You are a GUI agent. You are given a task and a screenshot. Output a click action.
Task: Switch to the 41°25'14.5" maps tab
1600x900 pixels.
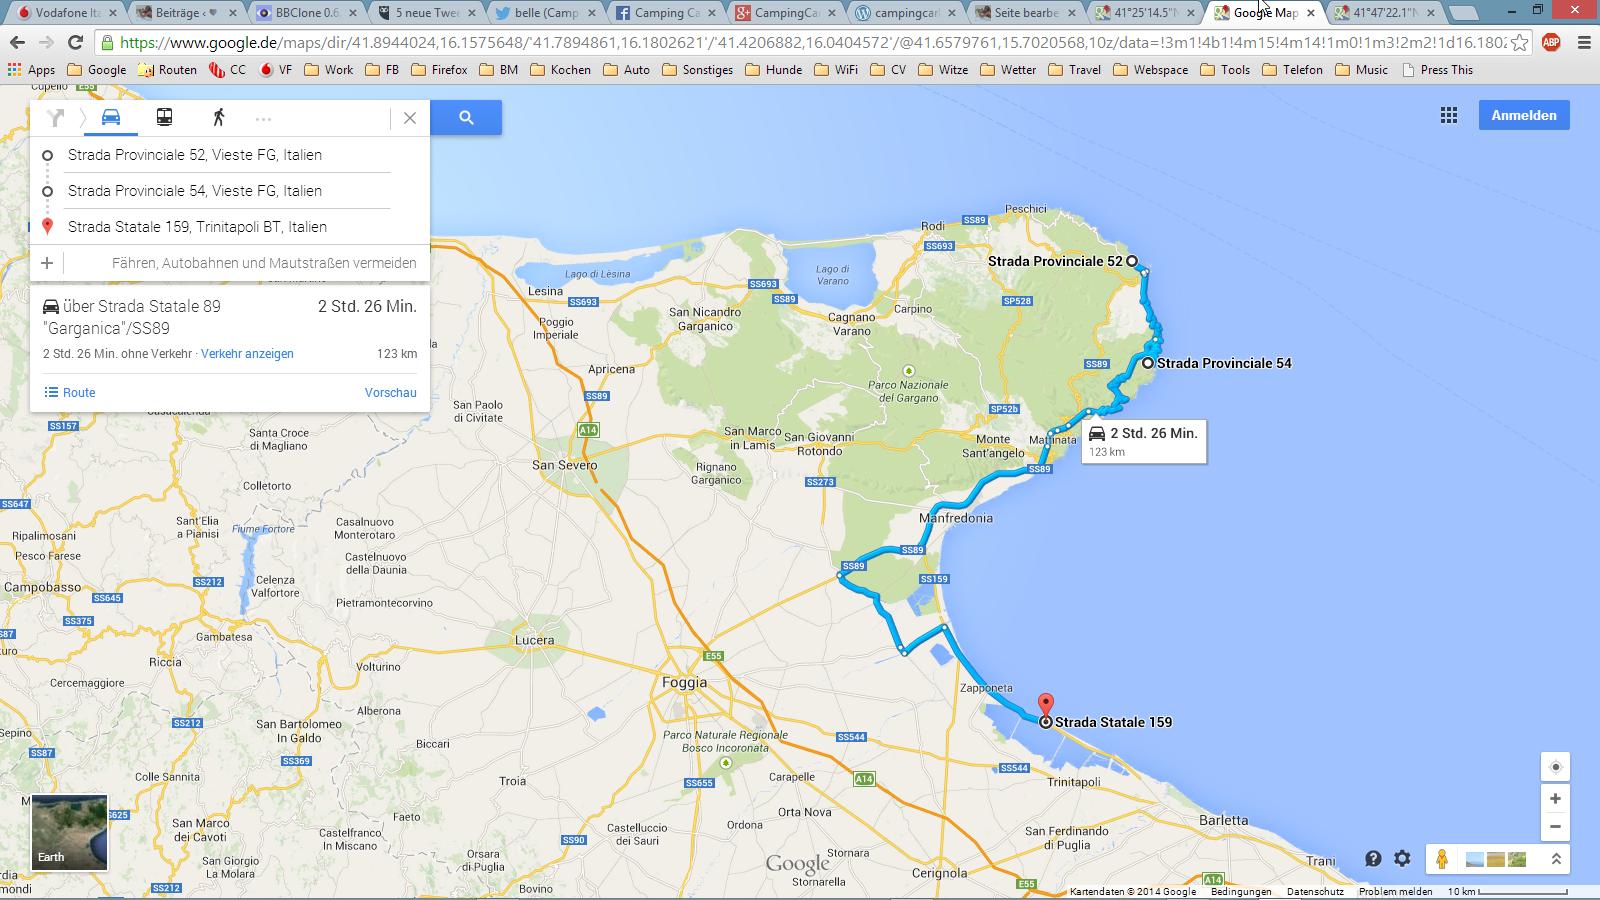click(1146, 13)
